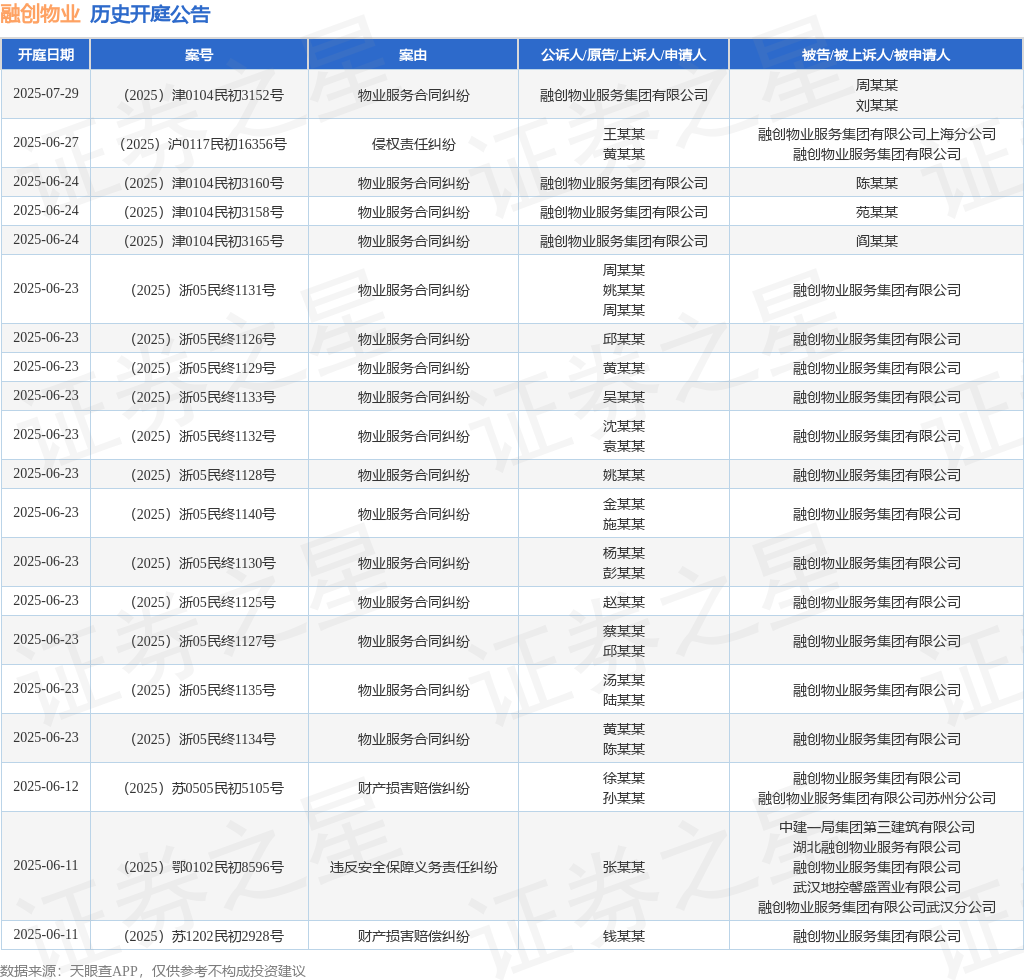
Task: Click case number （2025）浙05民终1129号
Action: coord(204,368)
